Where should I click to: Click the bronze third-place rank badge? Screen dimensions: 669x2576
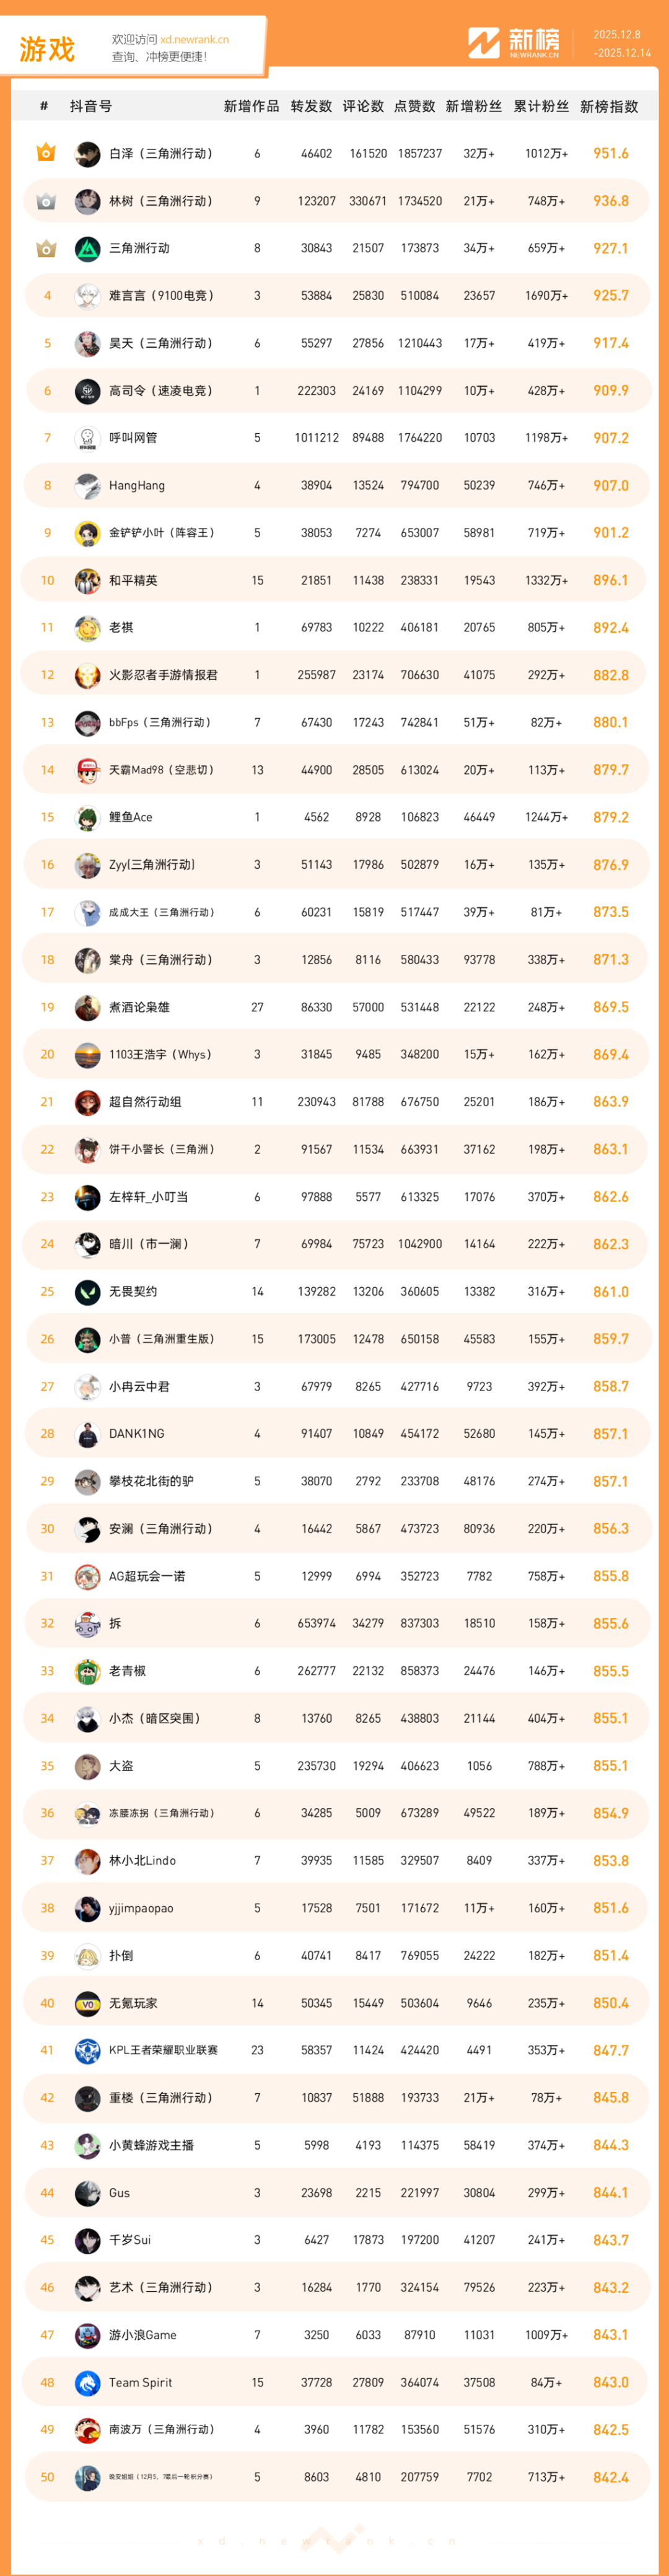(46, 248)
